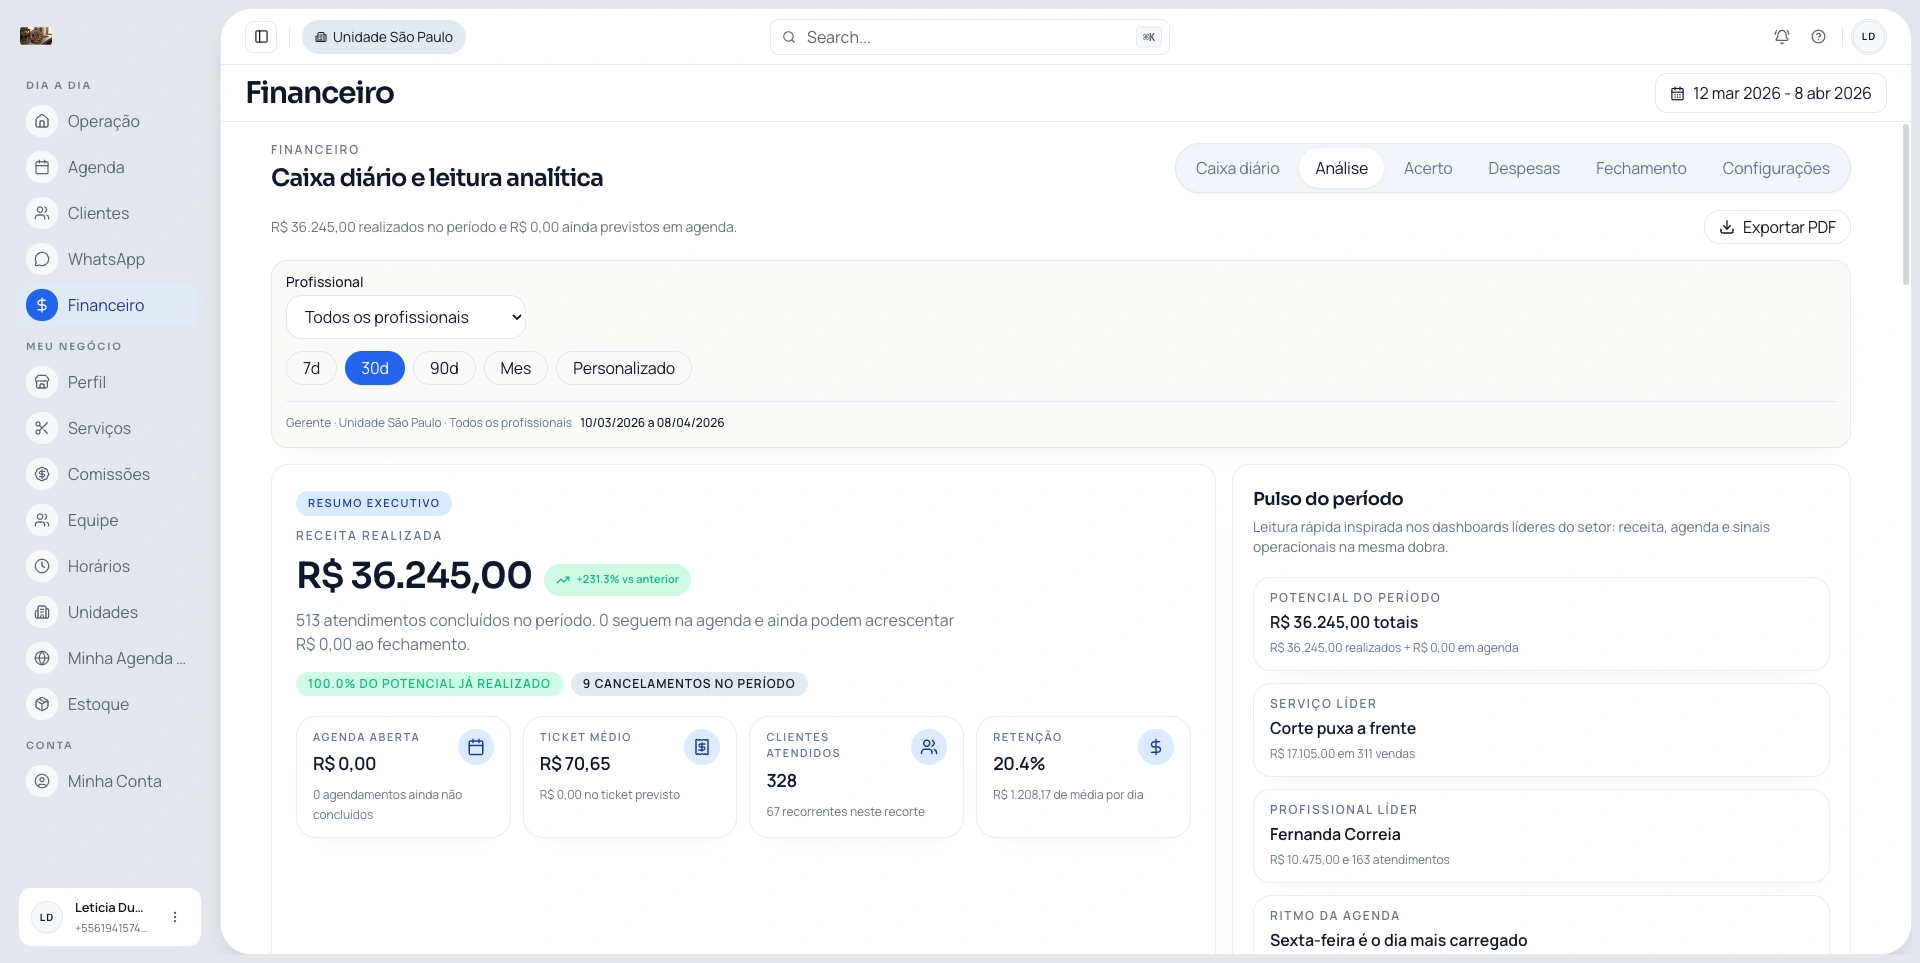Open the Serviços scissors icon

41,428
